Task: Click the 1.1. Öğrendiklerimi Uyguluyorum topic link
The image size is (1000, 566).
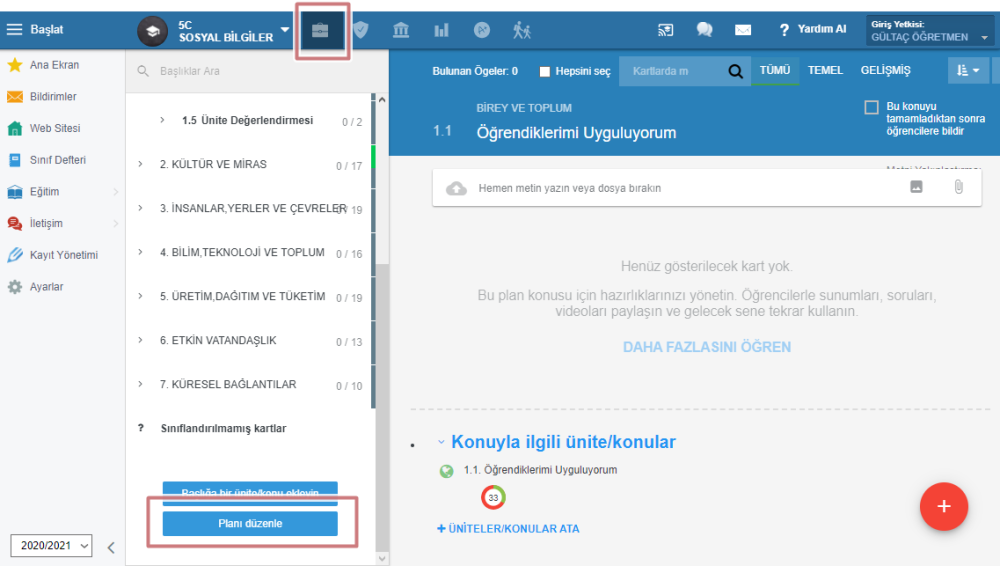Action: tap(540, 470)
